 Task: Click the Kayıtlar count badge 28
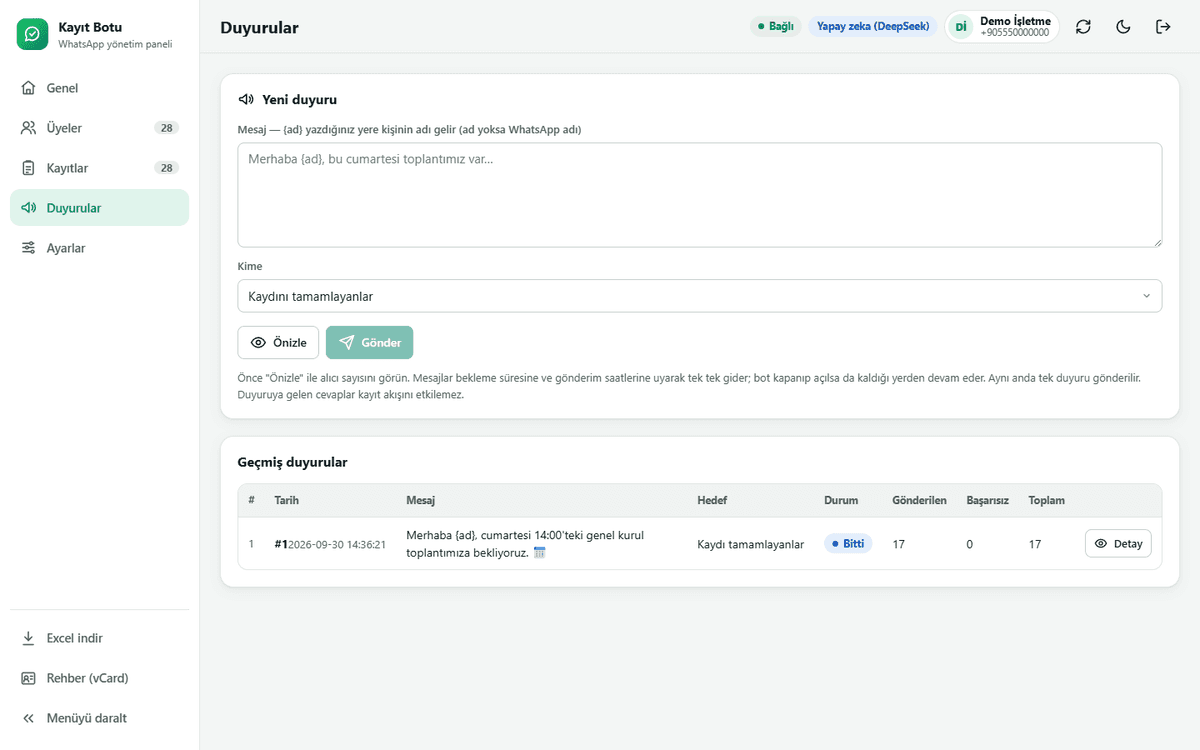click(166, 168)
